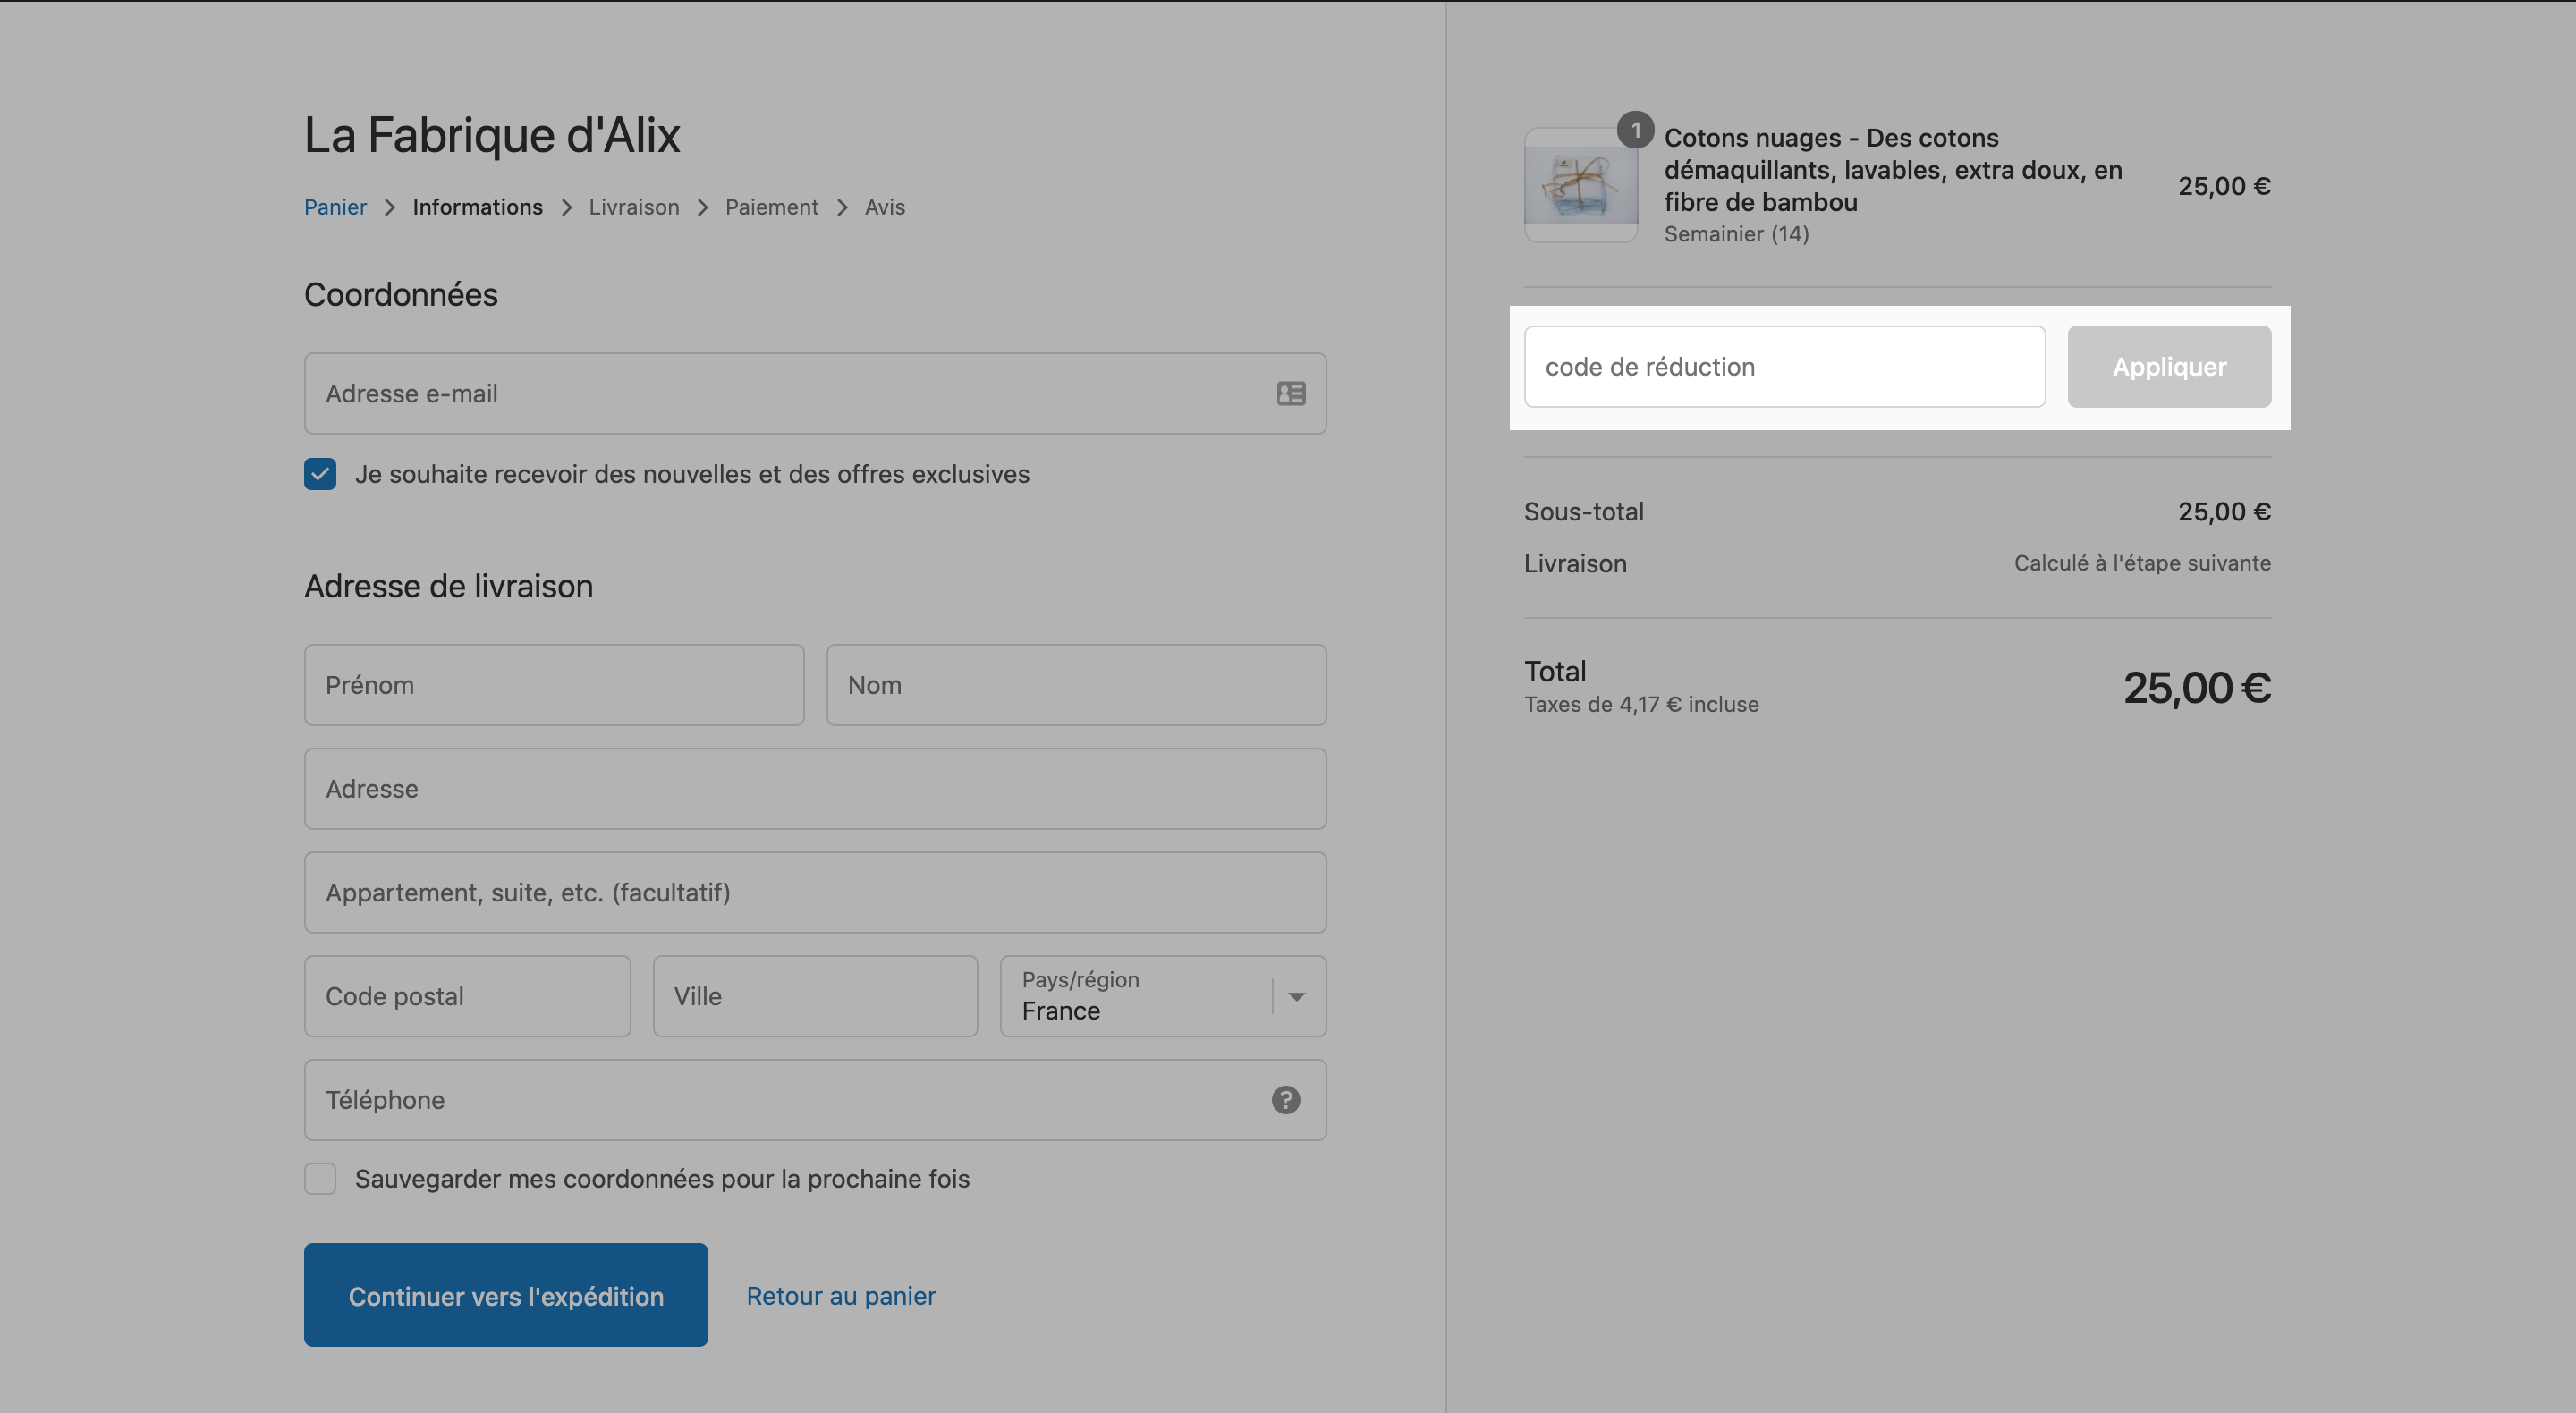Click the Téléphone help question mark icon
The height and width of the screenshot is (1413, 2576).
coord(1285,1100)
